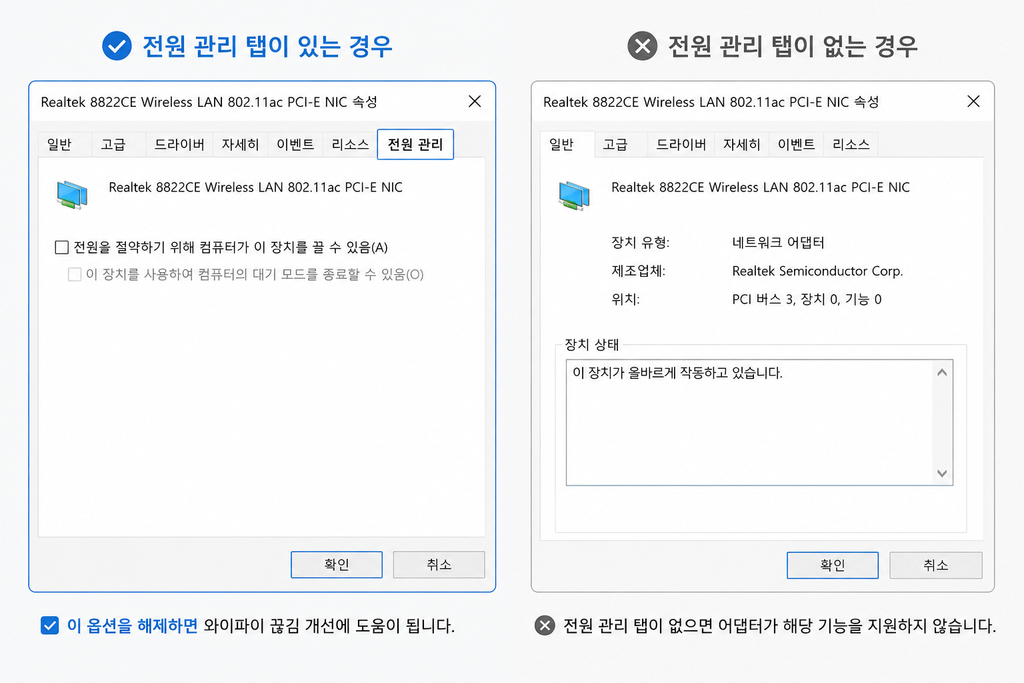Viewport: 1024px width, 683px height.
Task: Click device status text '이 장치가 올바르게 작동하고 있습니다.'
Action: pos(677,373)
